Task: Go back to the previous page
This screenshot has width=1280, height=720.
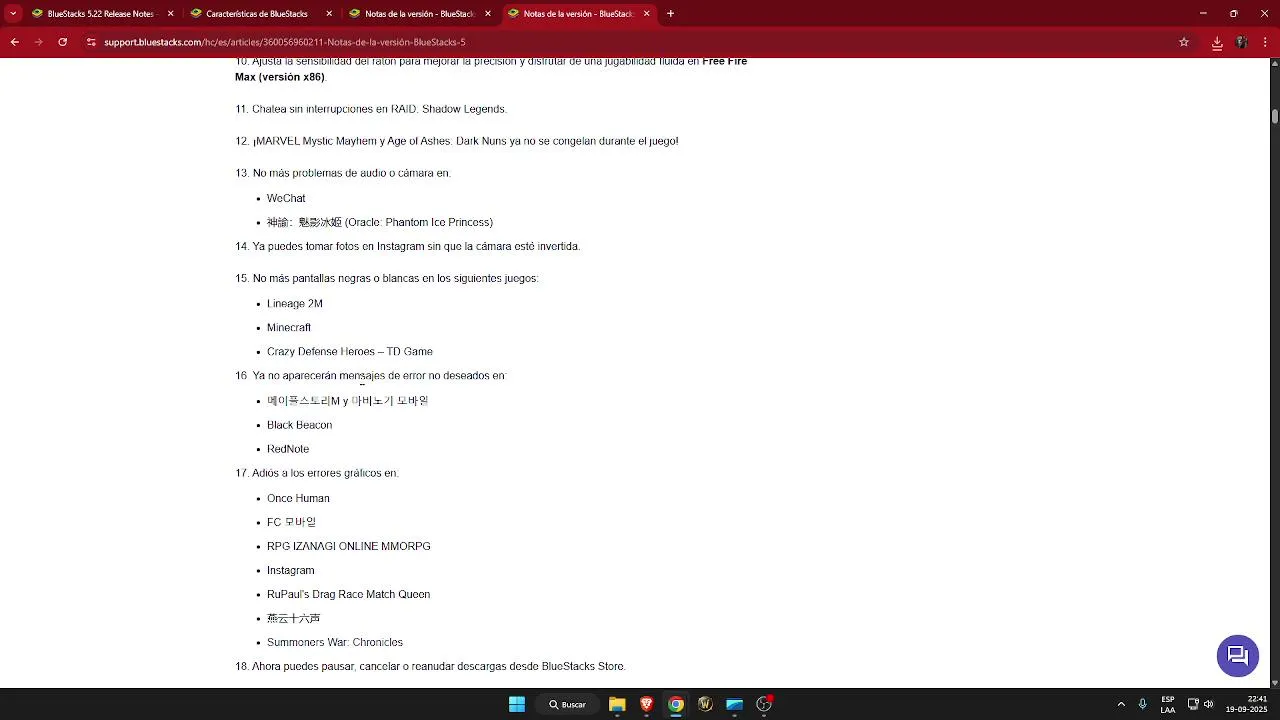Action: coord(14,42)
